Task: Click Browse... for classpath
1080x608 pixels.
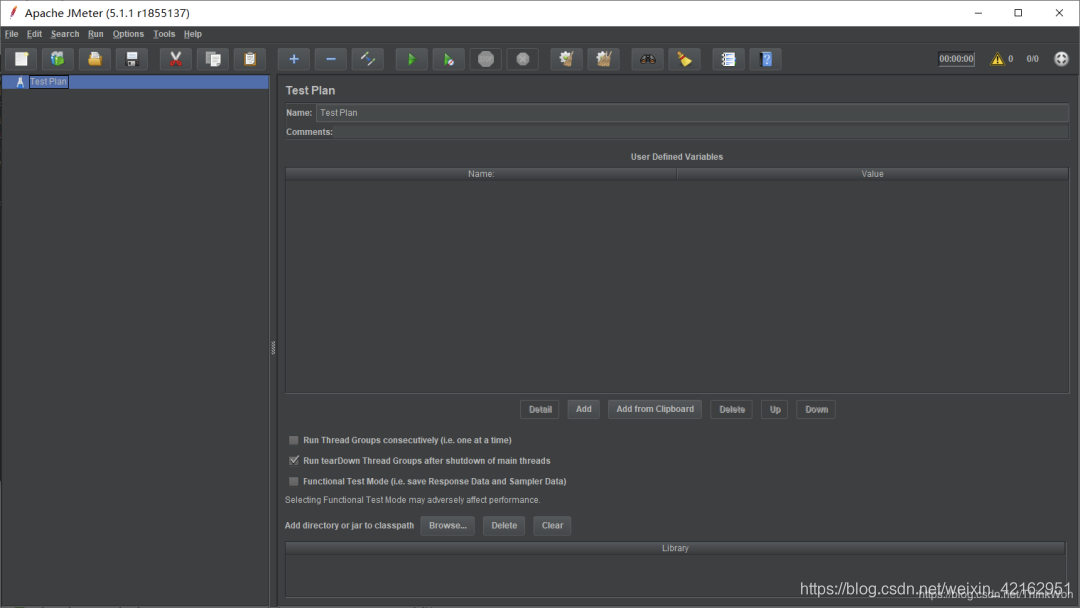Action: 448,526
